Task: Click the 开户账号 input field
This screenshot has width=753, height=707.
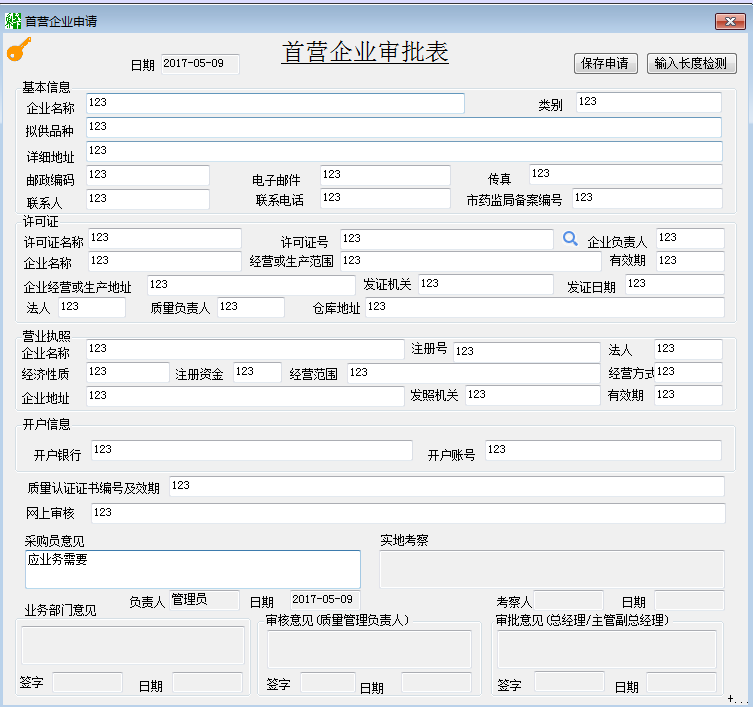Action: pos(603,450)
